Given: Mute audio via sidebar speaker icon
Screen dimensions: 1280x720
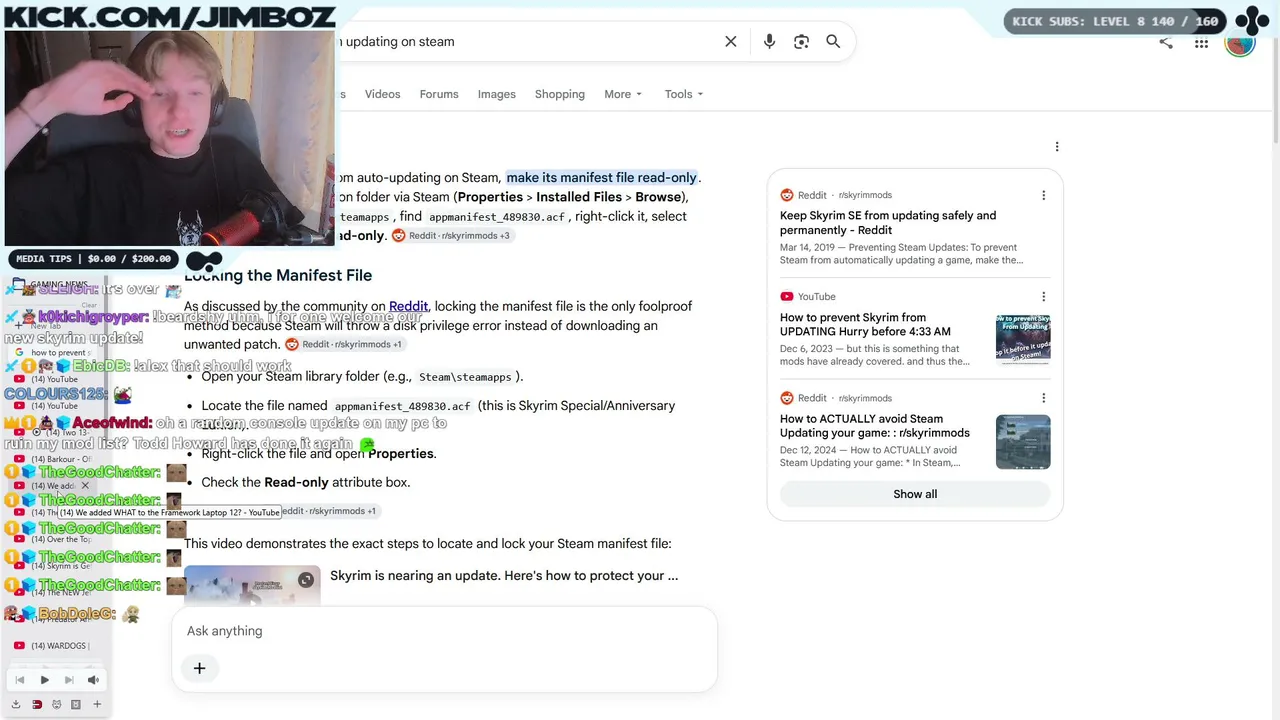Looking at the screenshot, I should (x=93, y=680).
